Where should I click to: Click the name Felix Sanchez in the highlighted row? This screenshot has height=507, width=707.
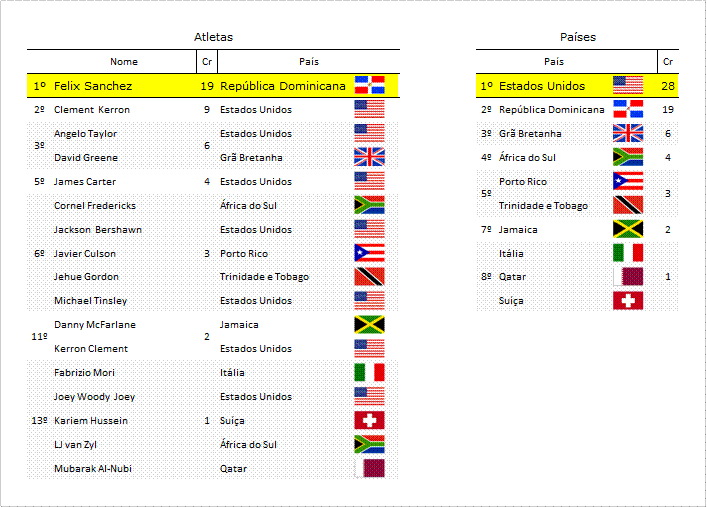pos(93,86)
